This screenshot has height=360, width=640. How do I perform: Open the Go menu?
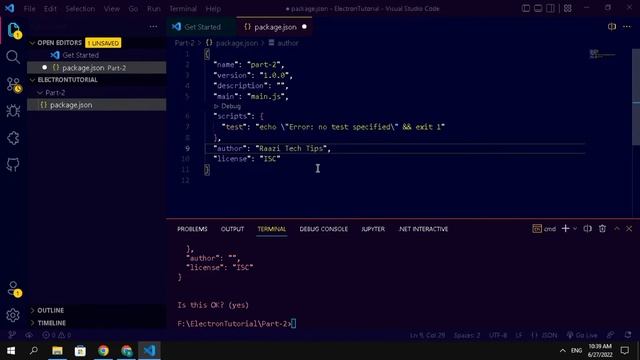133,9
